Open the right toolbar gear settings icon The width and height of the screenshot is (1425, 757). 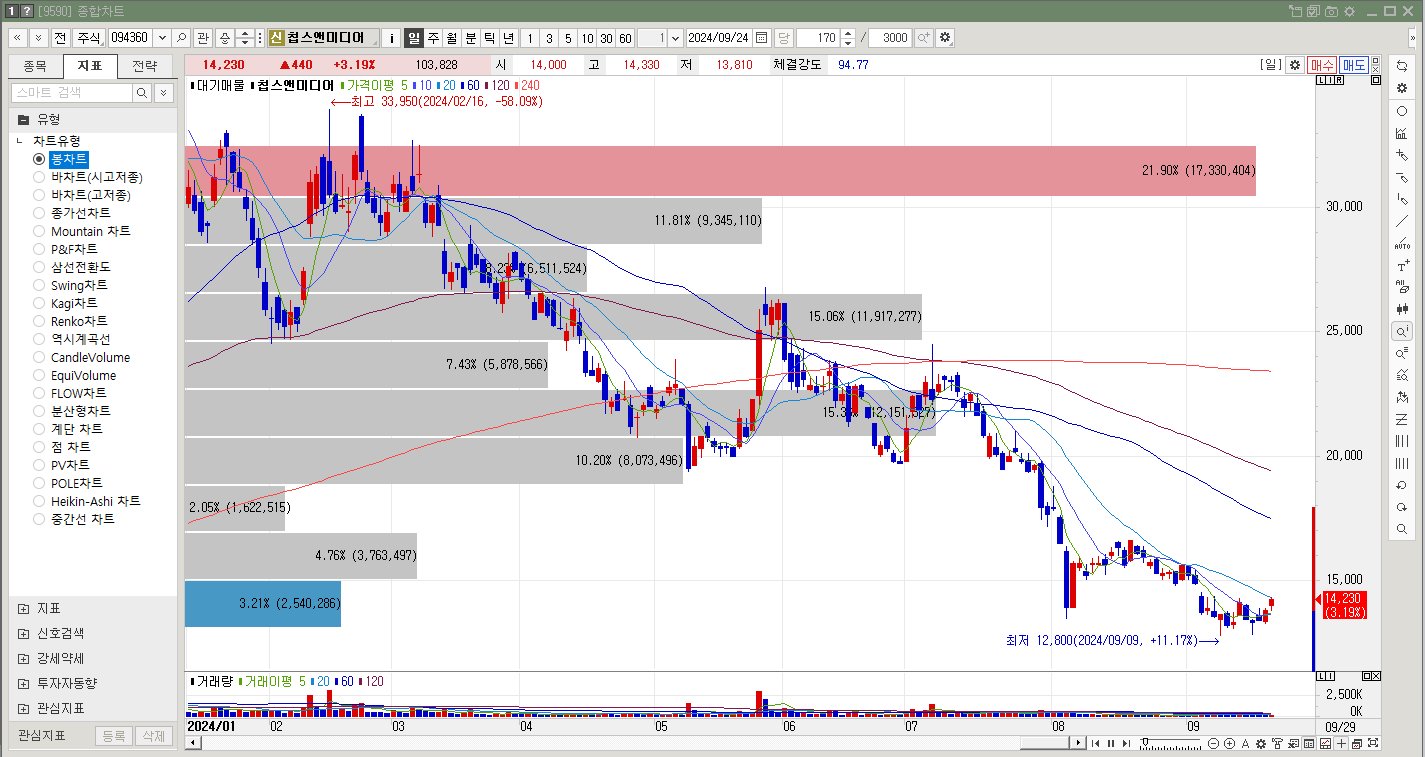tap(1402, 88)
